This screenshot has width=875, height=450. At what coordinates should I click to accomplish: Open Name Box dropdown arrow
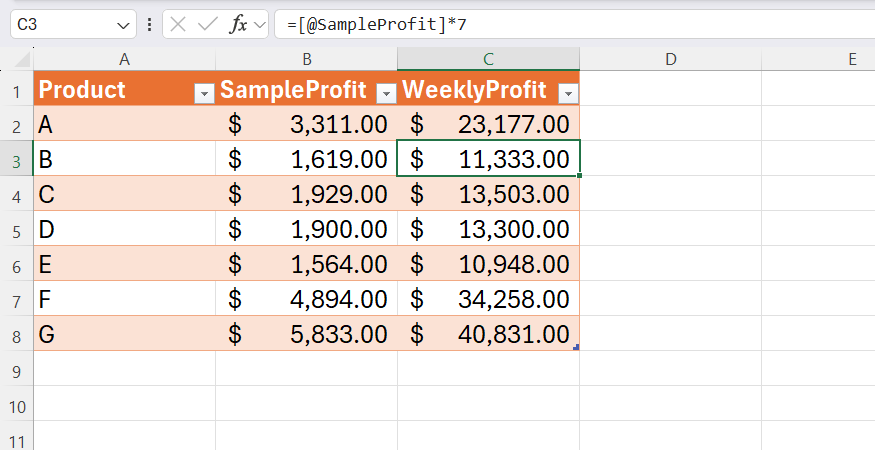pyautogui.click(x=123, y=25)
